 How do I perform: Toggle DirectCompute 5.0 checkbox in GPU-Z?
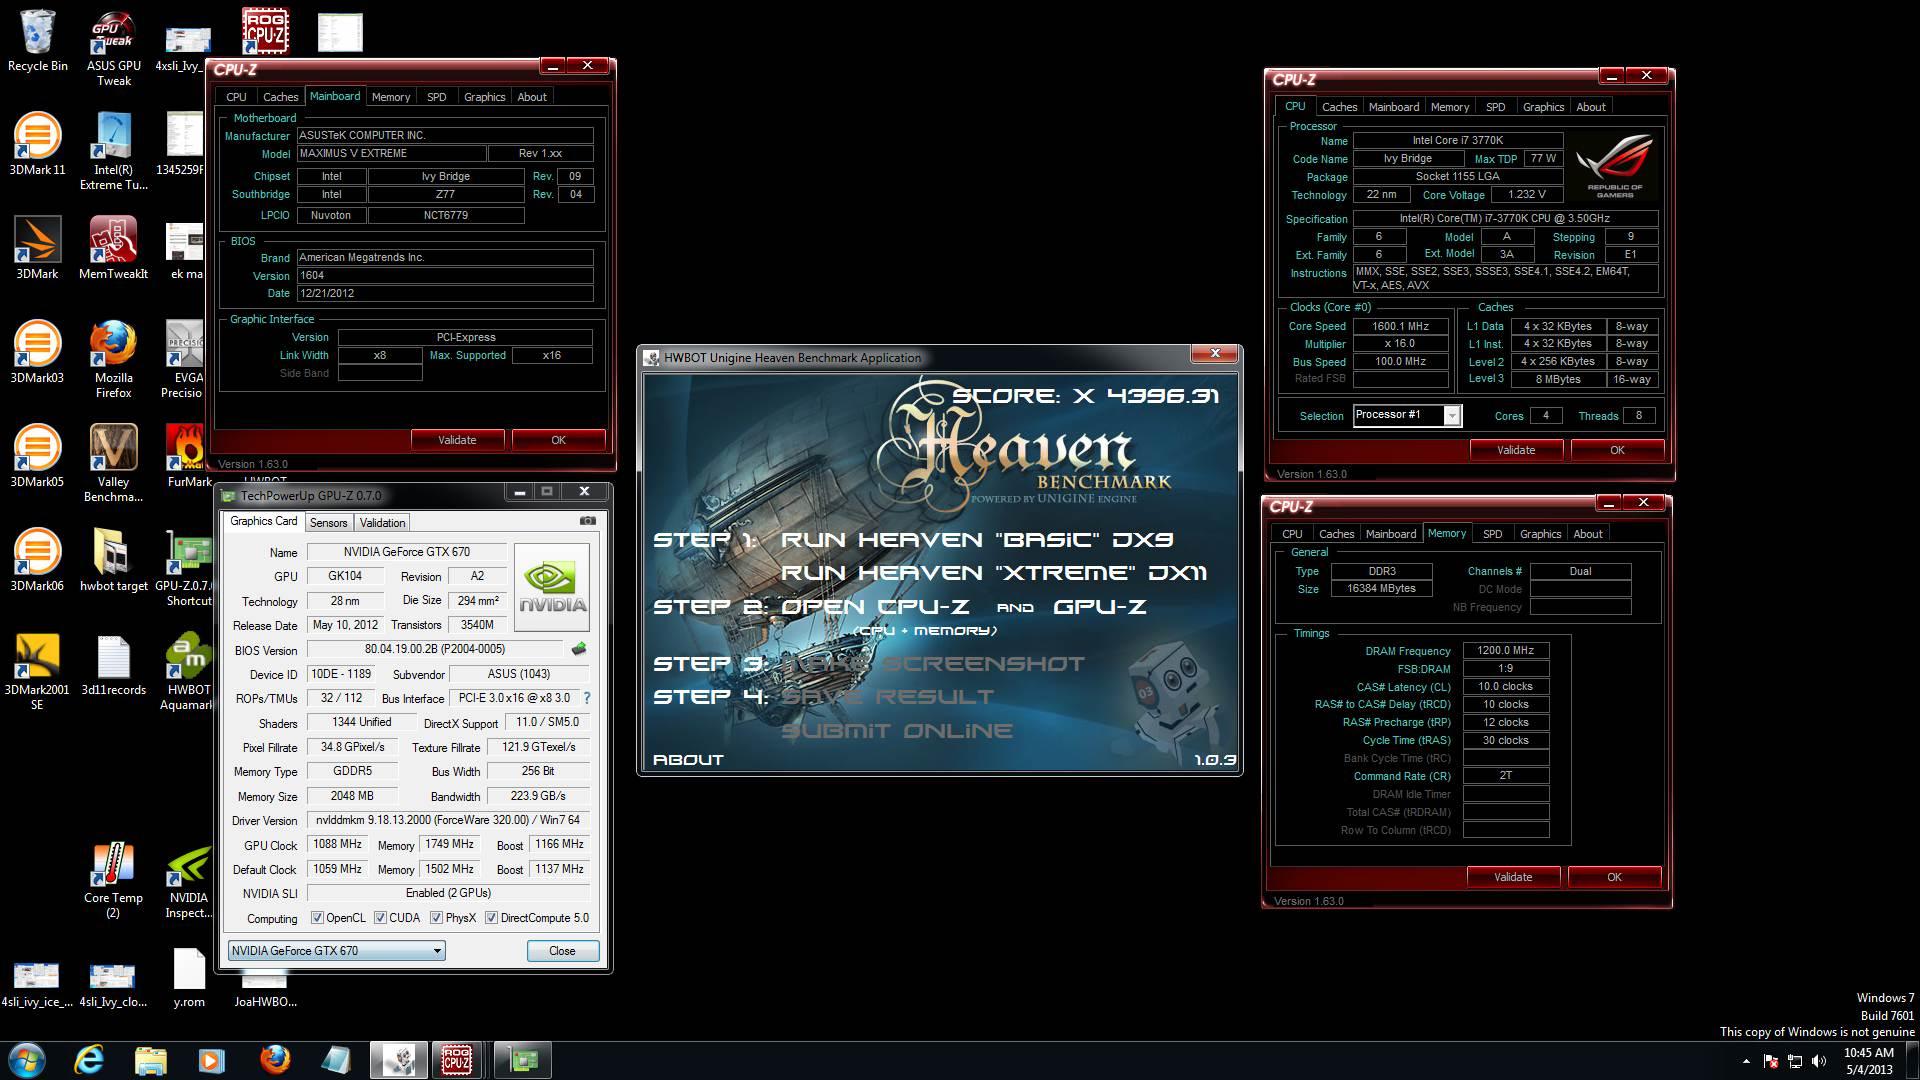491,918
